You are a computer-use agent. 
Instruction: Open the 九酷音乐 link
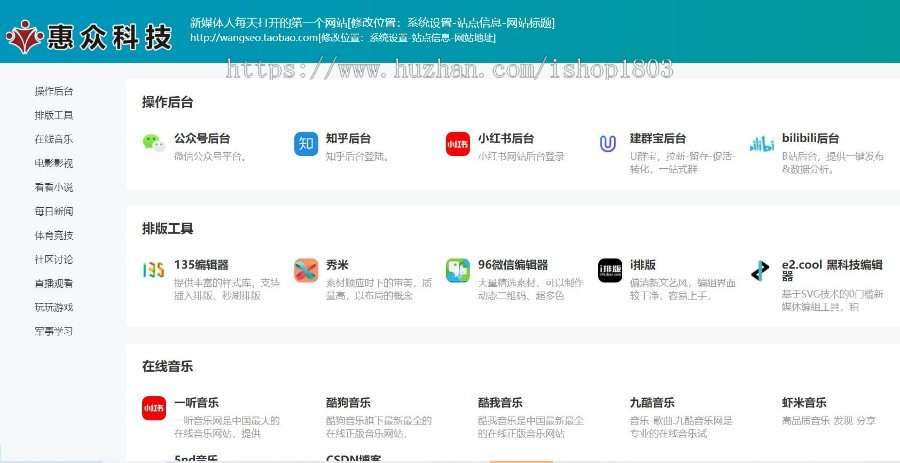(652, 403)
